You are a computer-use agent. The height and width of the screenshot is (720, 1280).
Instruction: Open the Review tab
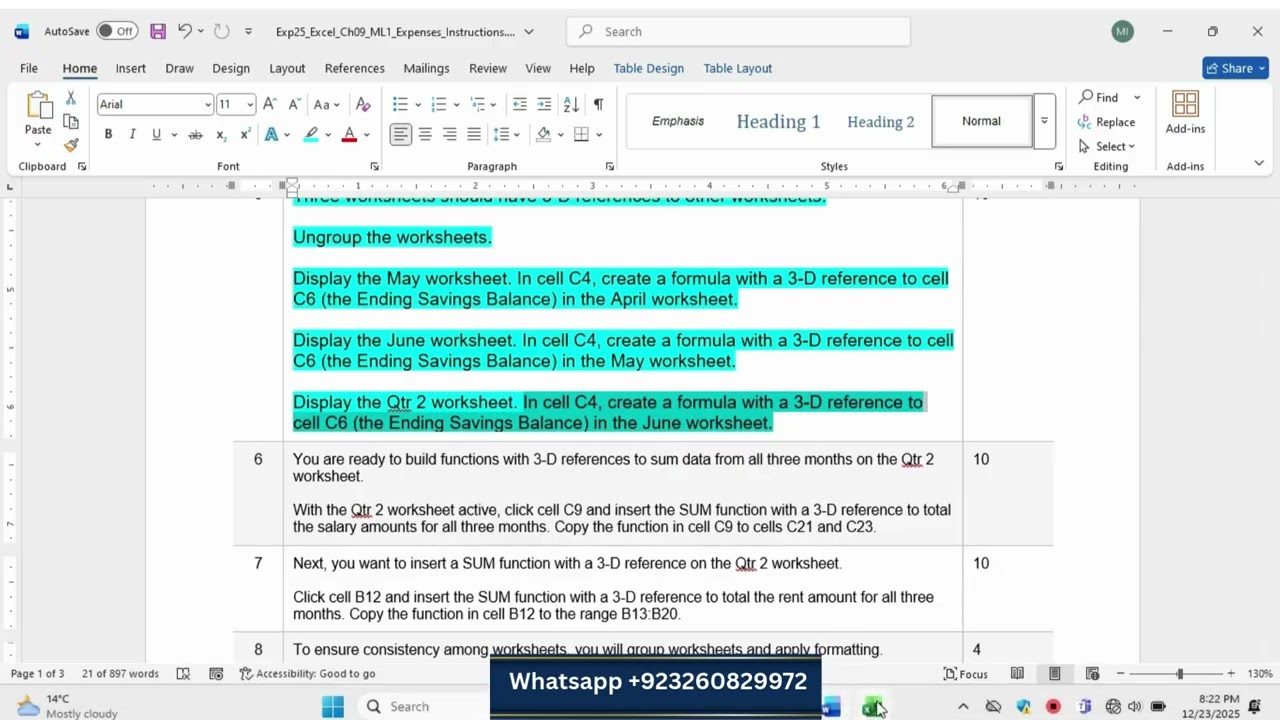488,68
